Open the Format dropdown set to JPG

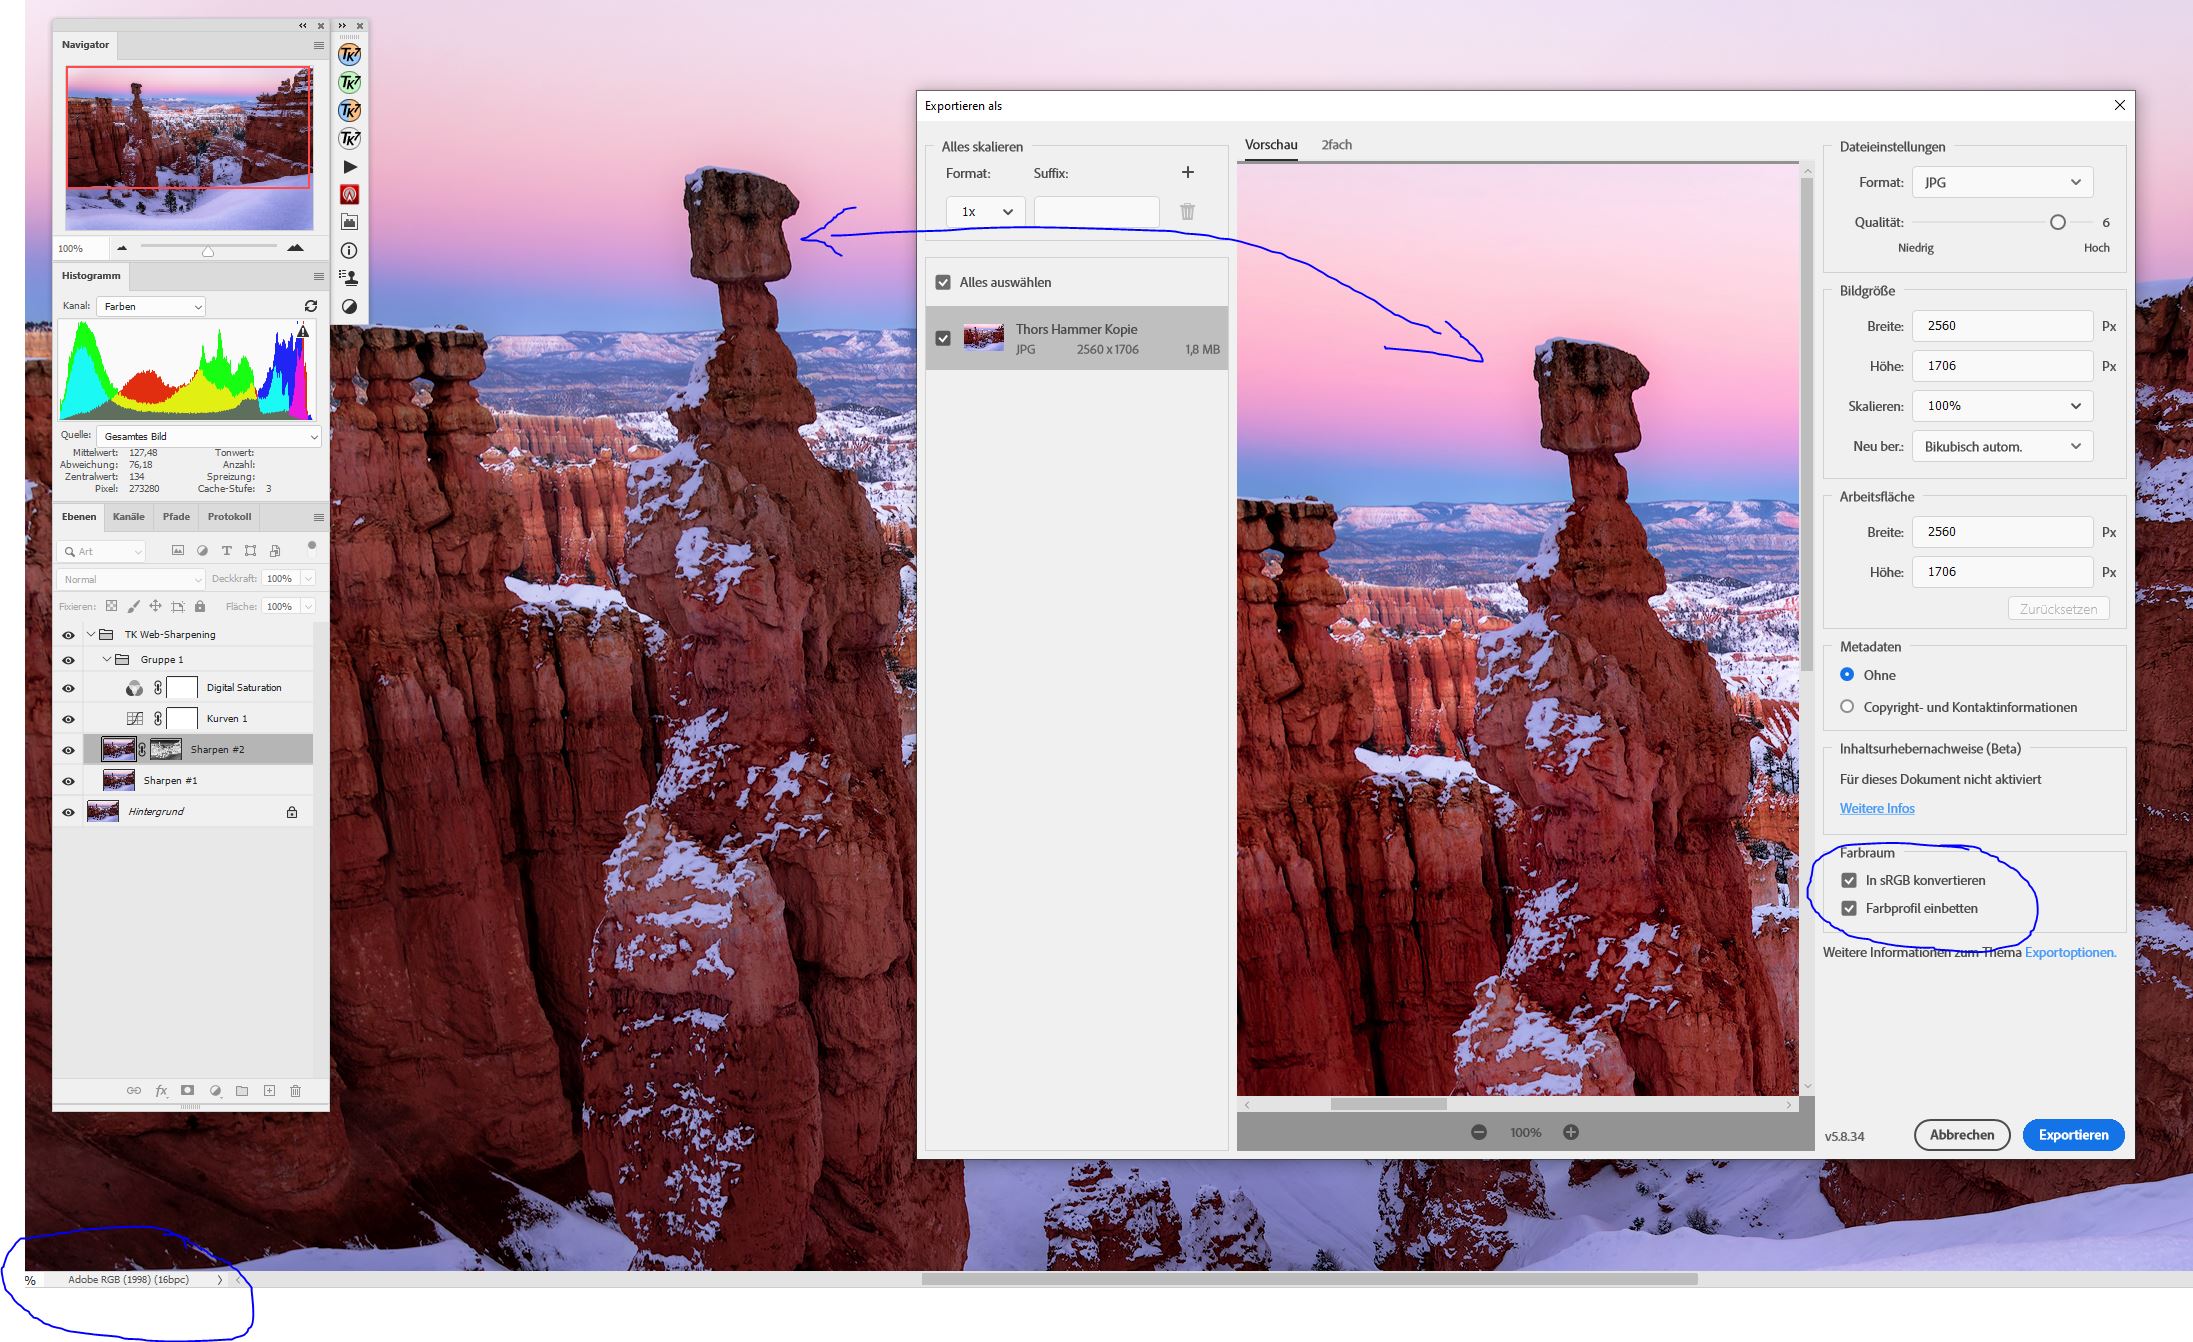(2001, 181)
